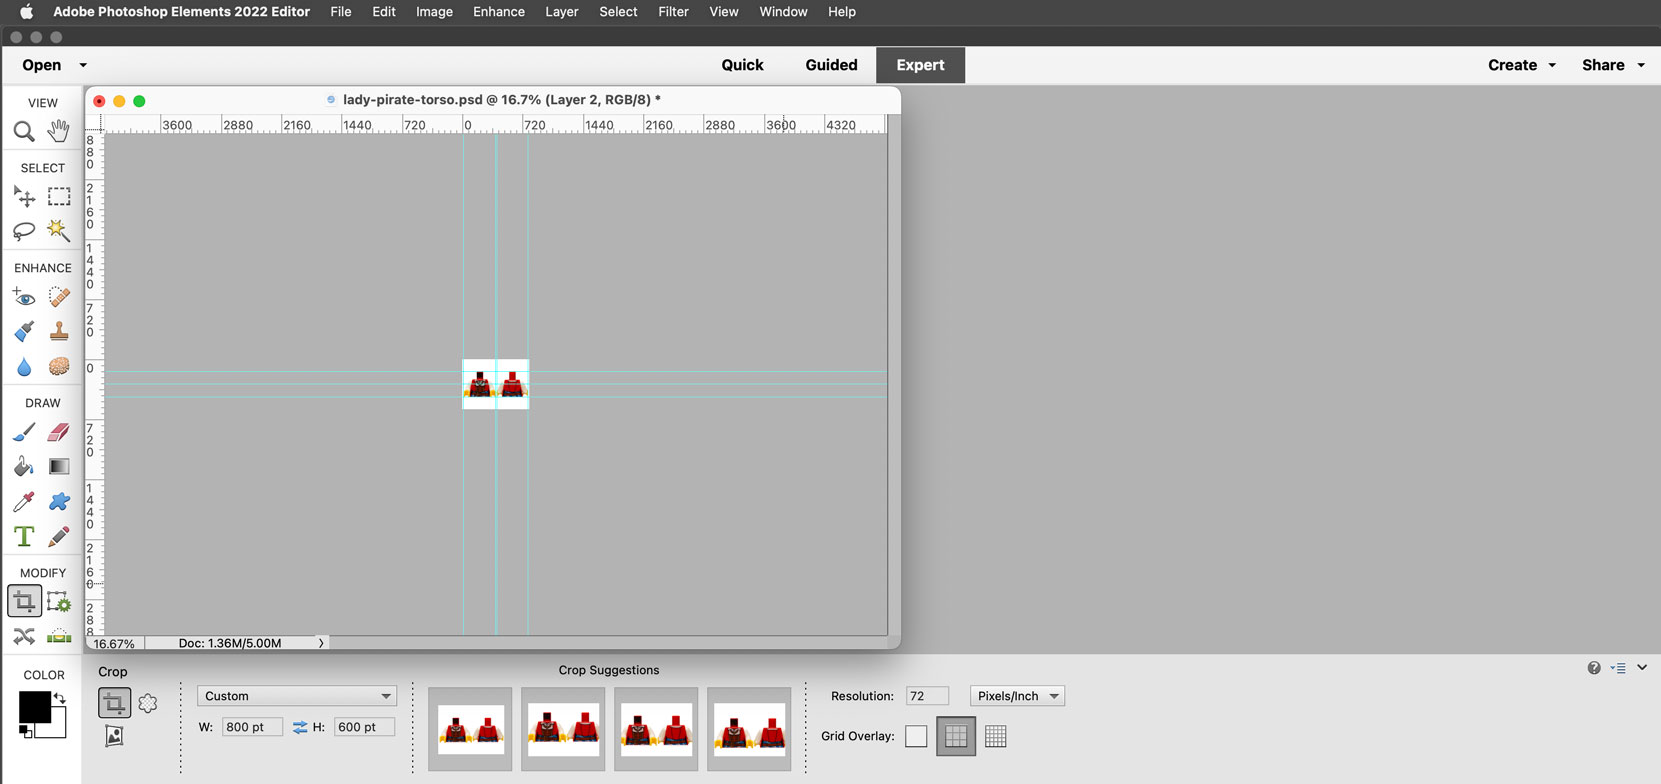The height and width of the screenshot is (784, 1661).
Task: Apply the fourth crop suggestion thumbnail
Action: (749, 729)
